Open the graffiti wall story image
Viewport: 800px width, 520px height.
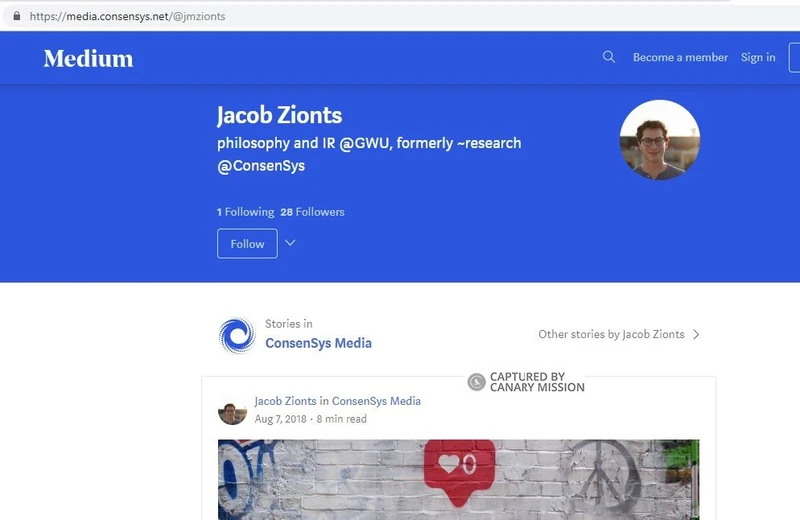[x=458, y=480]
